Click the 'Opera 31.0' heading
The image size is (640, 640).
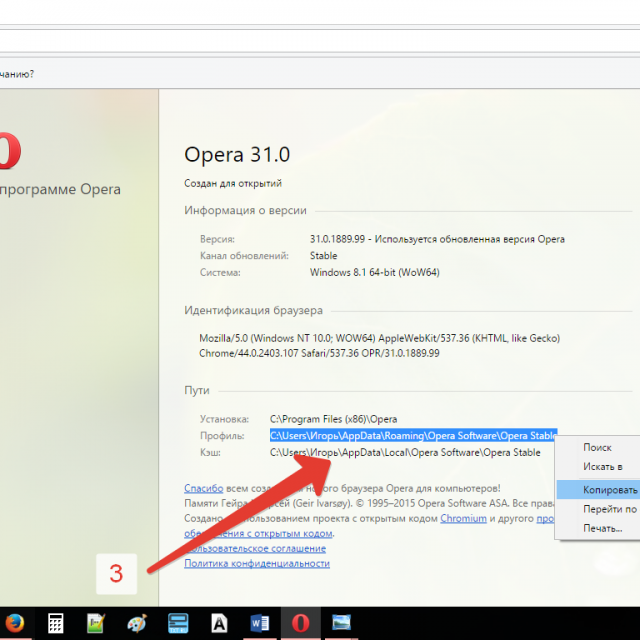(x=237, y=154)
